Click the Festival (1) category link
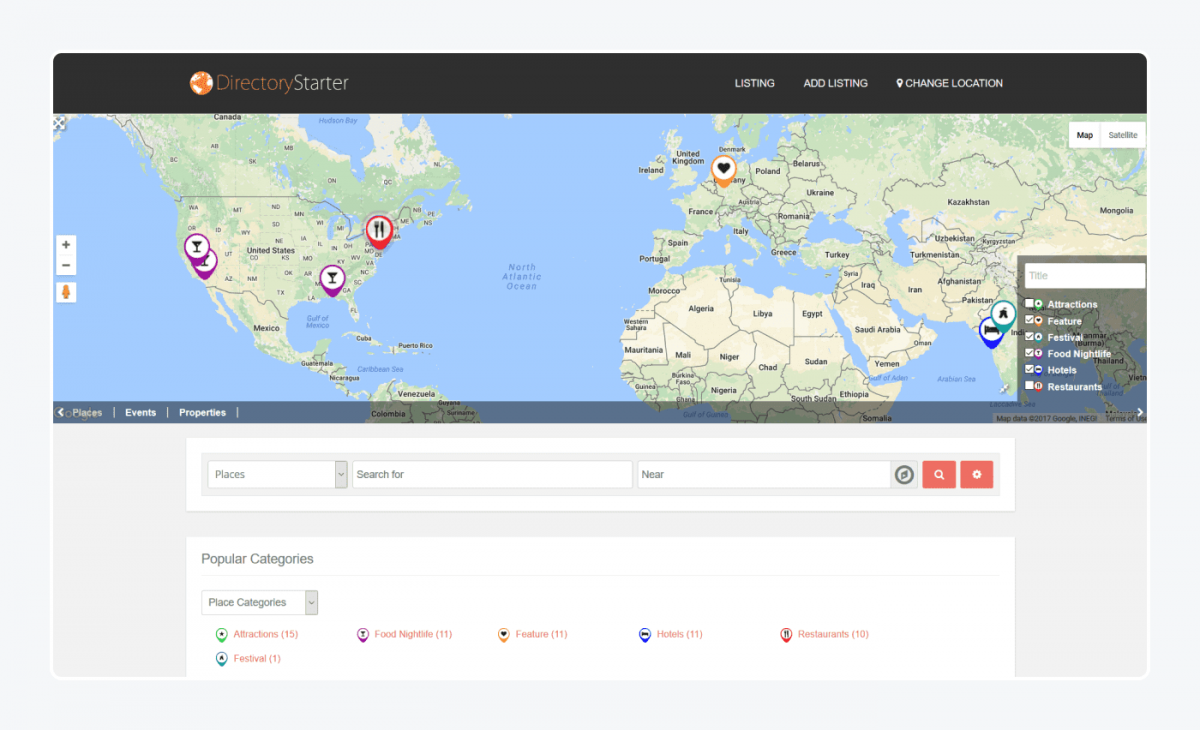Screen dimensions: 1200x730 pos(255,658)
